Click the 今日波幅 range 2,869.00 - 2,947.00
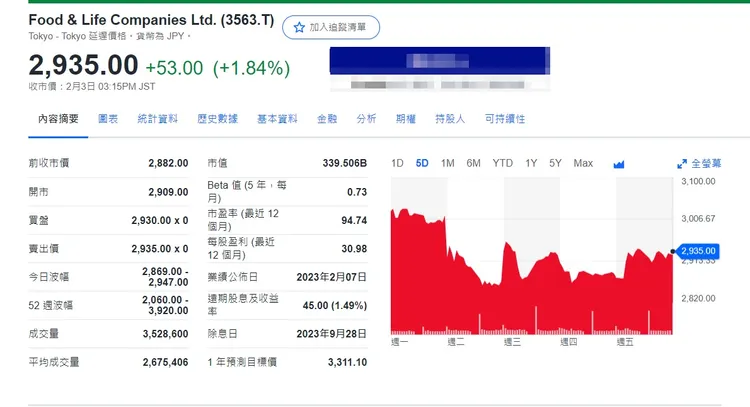This screenshot has width=750, height=407. [165, 277]
